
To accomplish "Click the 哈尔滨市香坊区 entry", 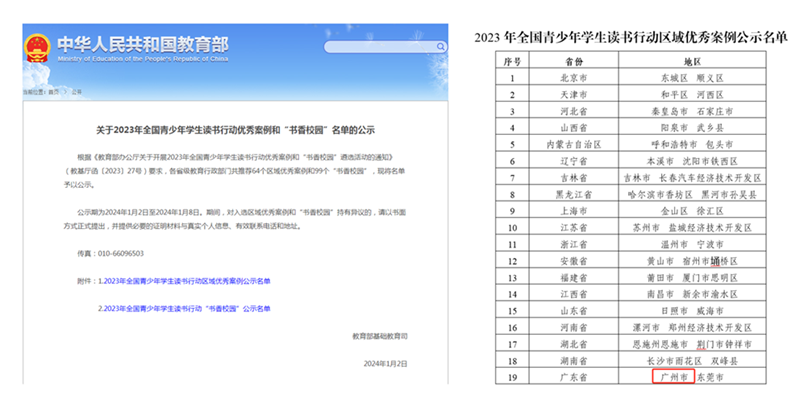I will [660, 194].
